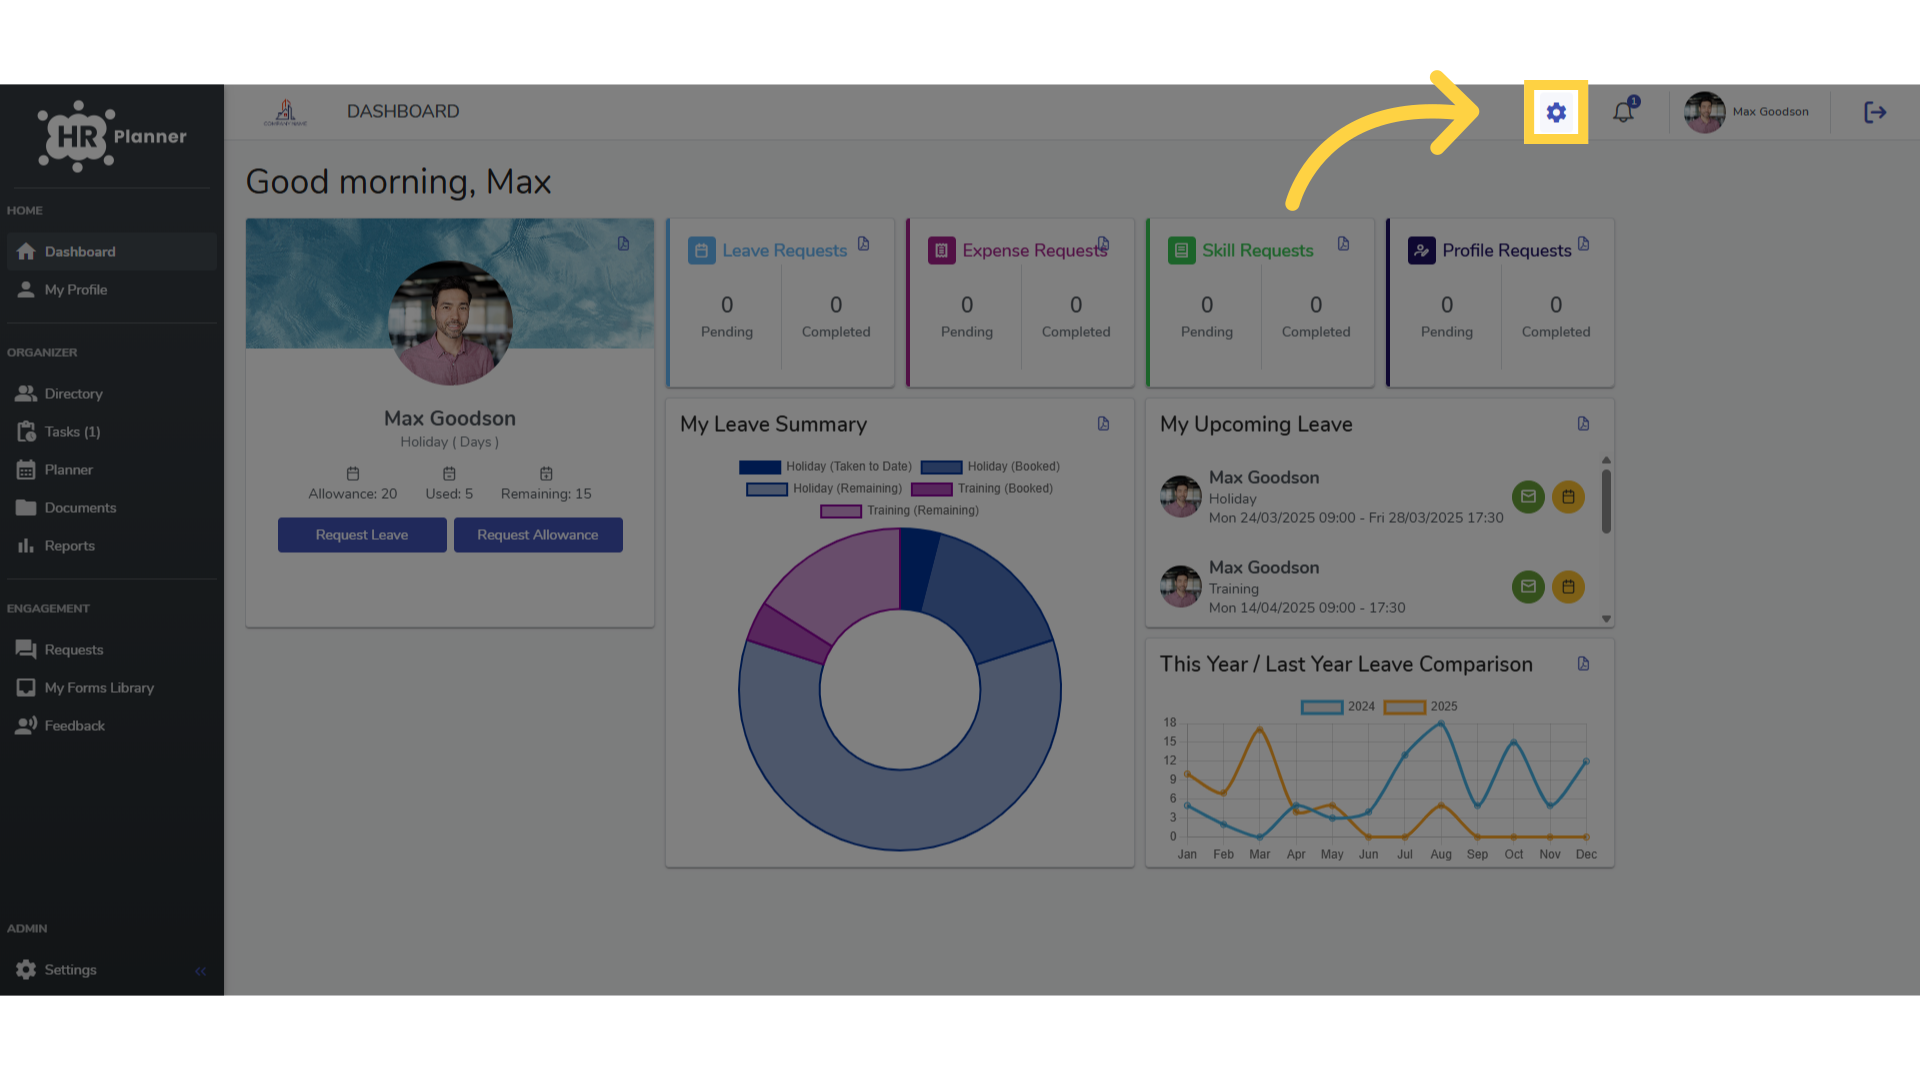Collapse the sidebar with double chevron
This screenshot has width=1920, height=1080.
point(201,970)
